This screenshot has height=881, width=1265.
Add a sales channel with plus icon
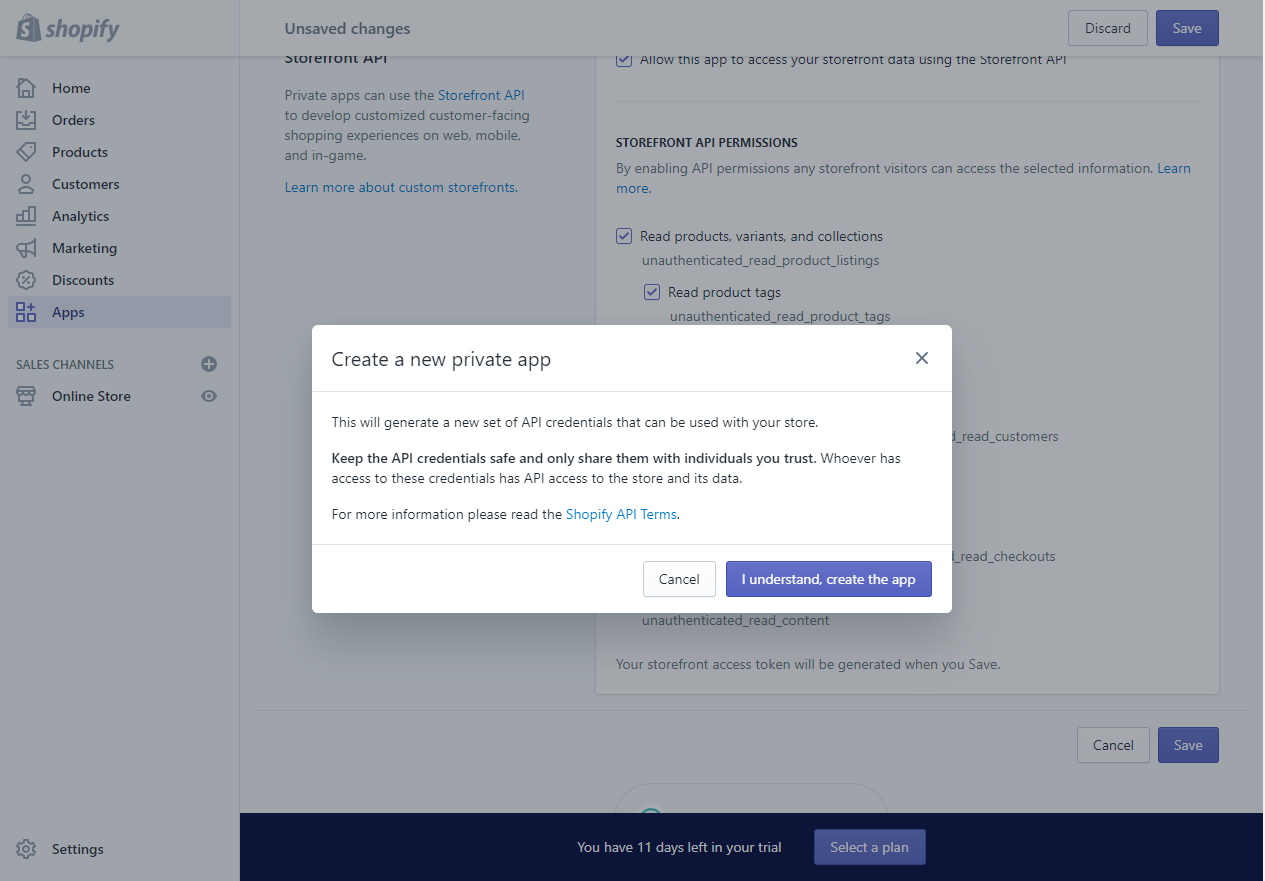tap(209, 364)
